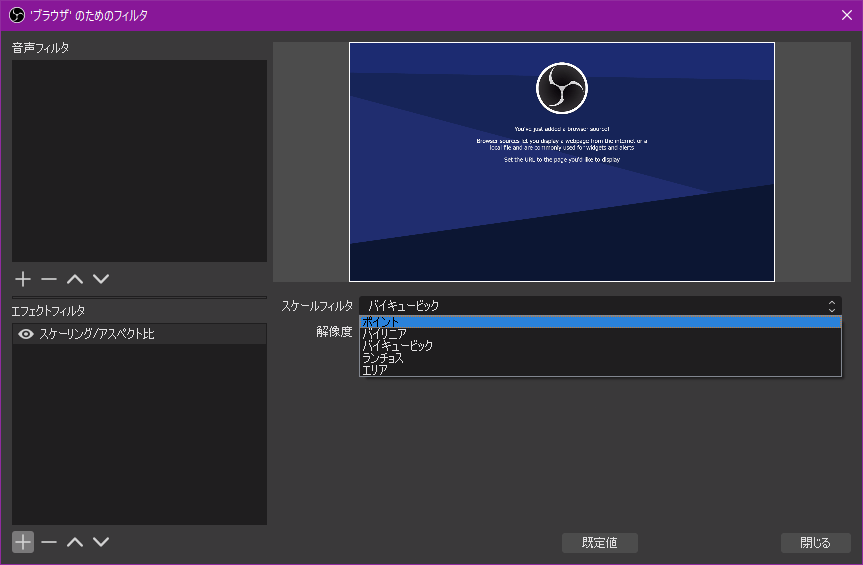The width and height of the screenshot is (863, 565).
Task: Remove selected effect filter with minus icon
Action: tap(49, 542)
